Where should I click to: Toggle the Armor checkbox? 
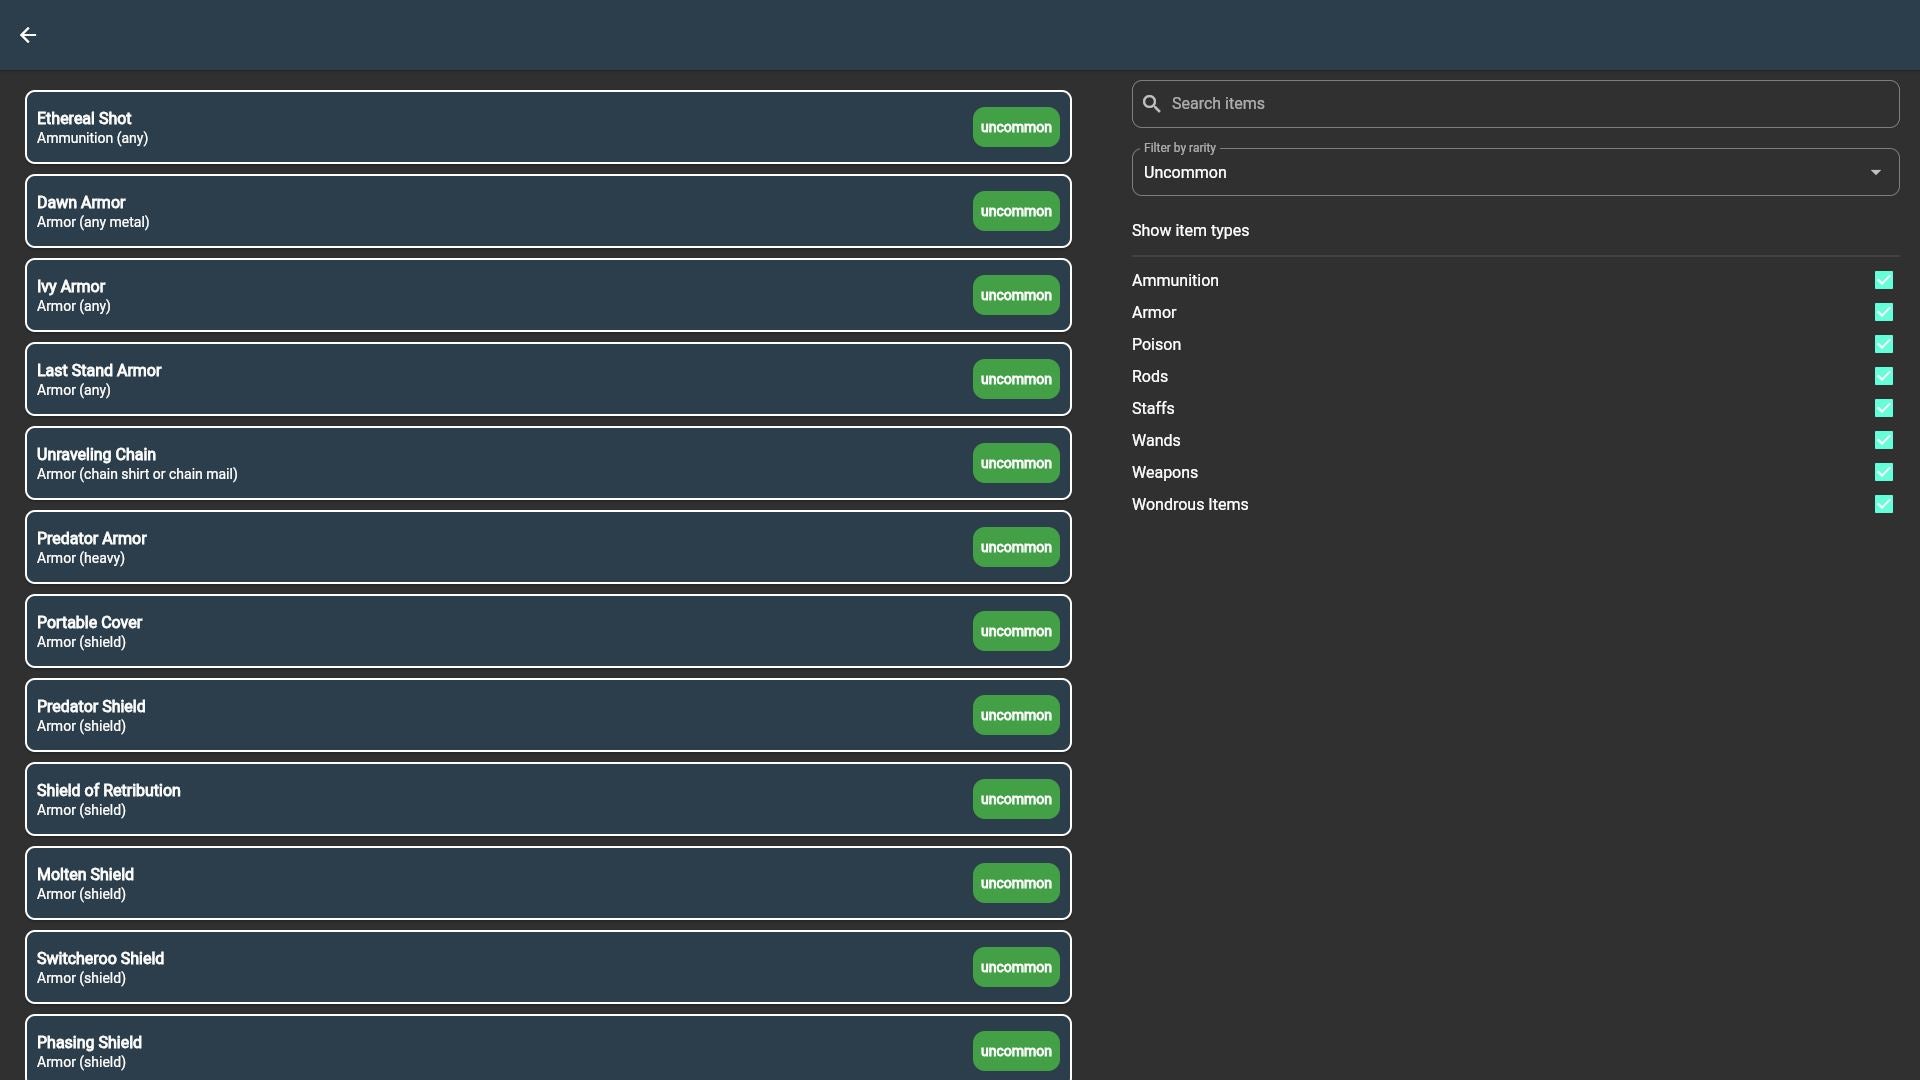click(1883, 313)
